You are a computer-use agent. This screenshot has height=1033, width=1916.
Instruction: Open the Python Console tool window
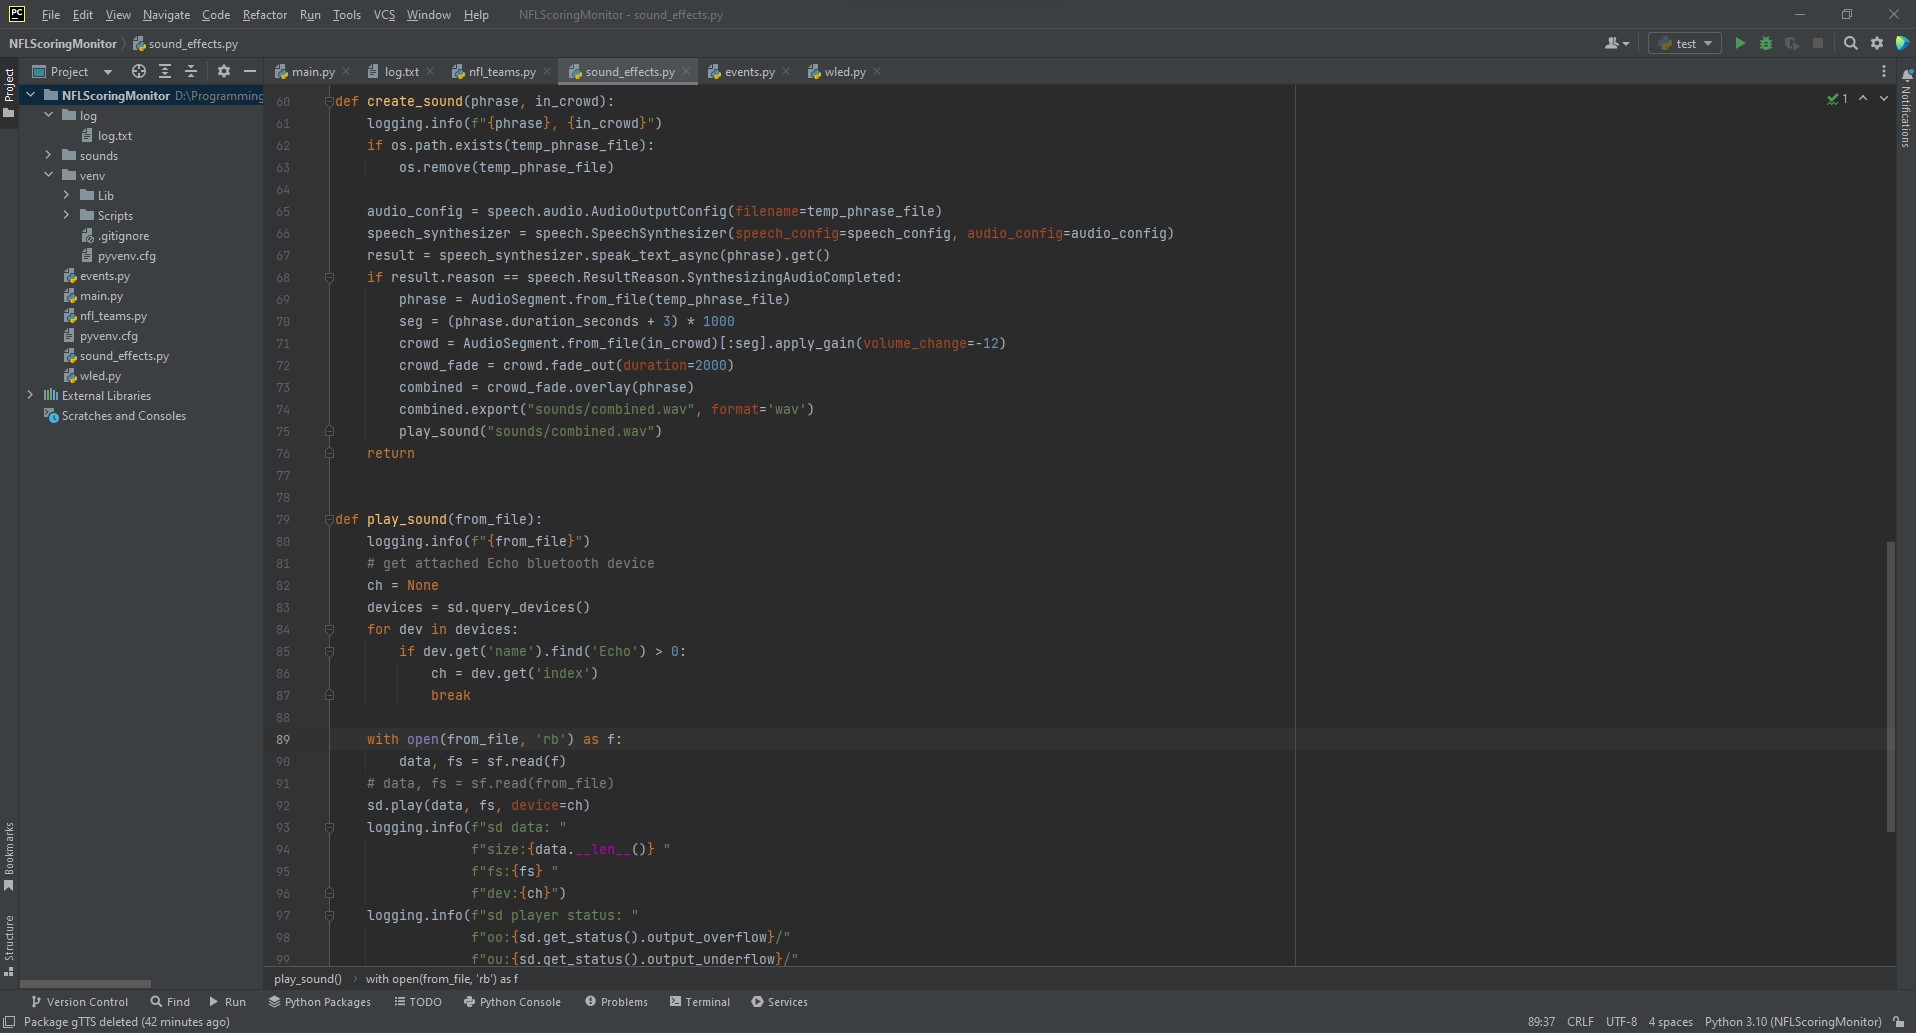coord(512,1002)
